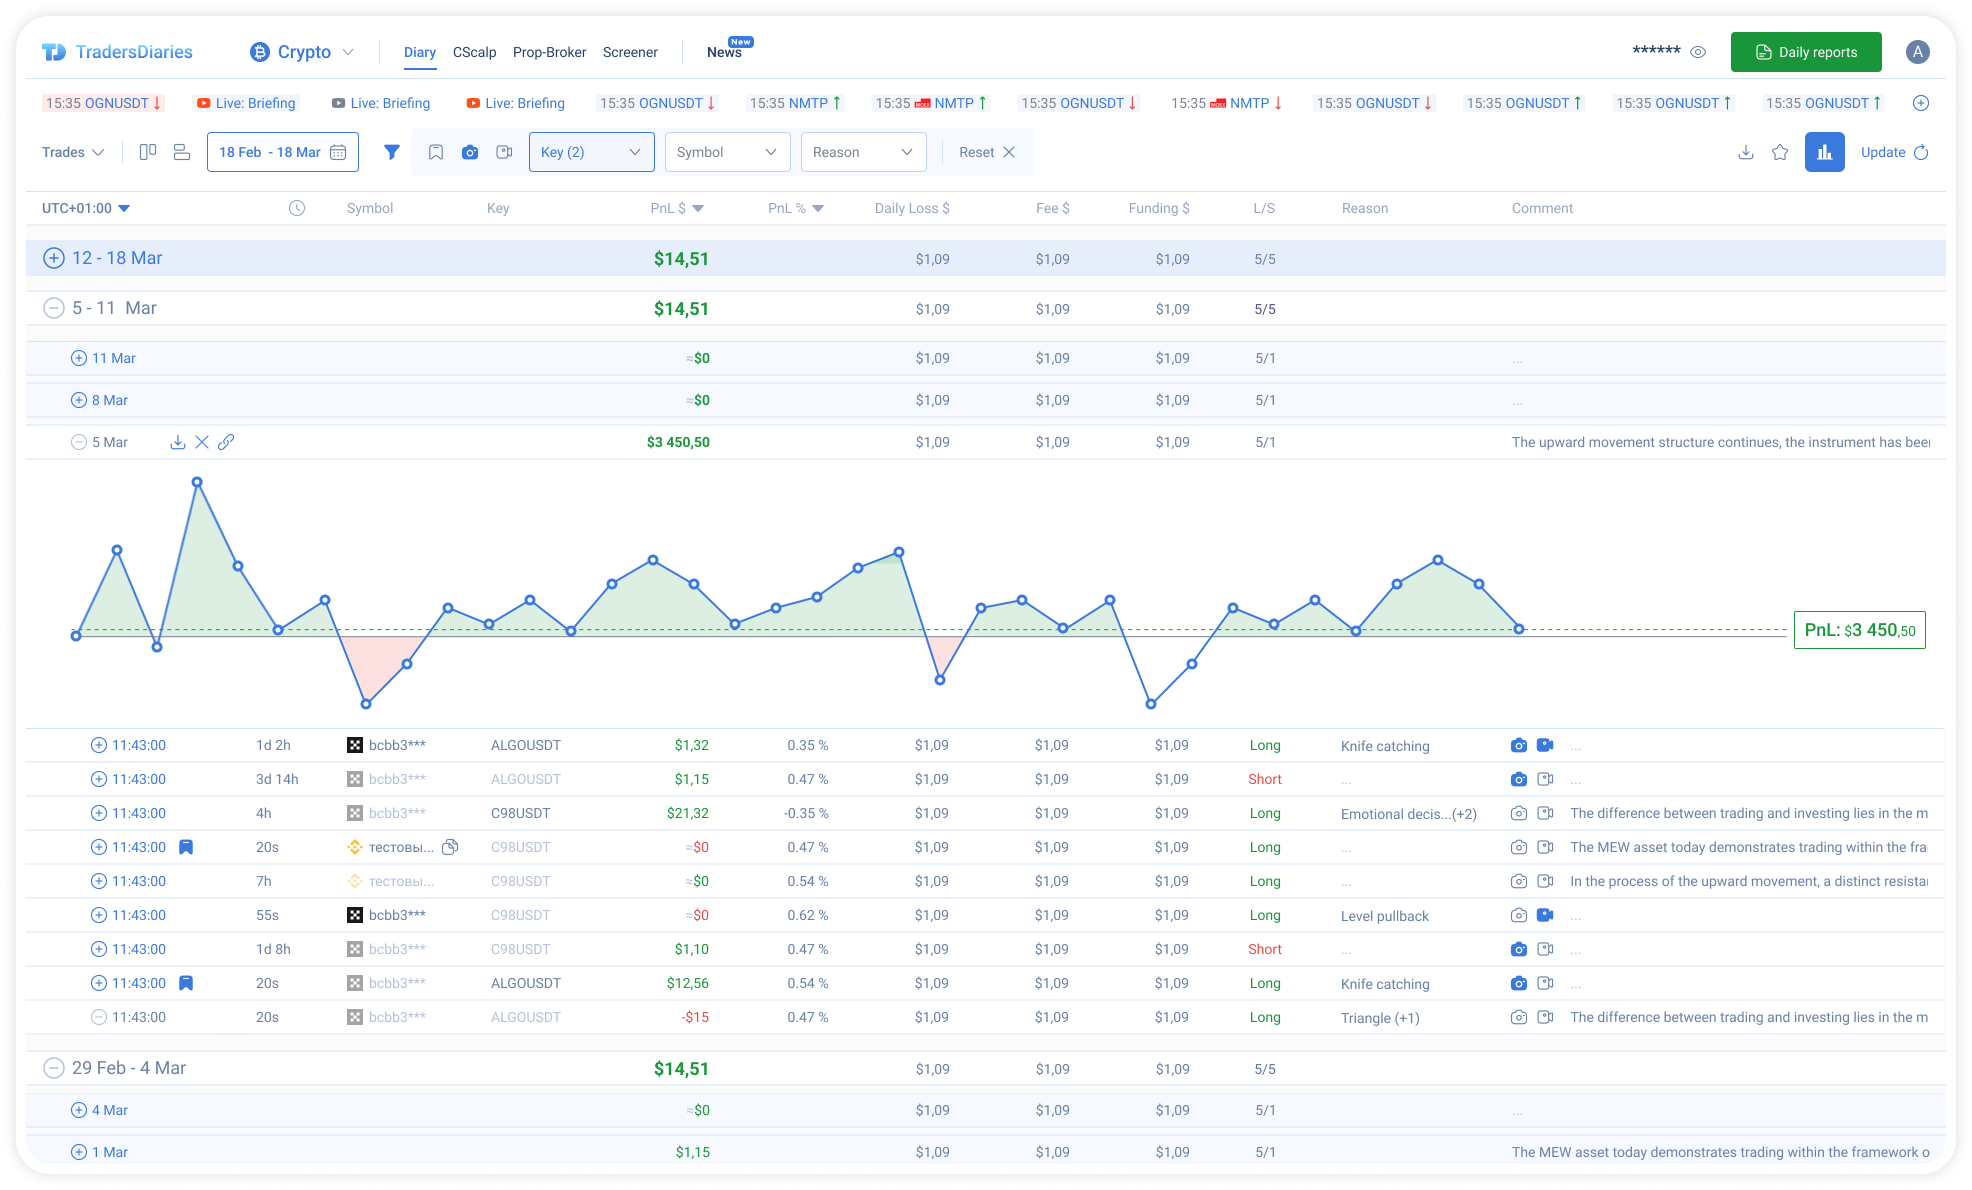
Task: Open the Key (2) filter dropdown
Action: pos(591,152)
